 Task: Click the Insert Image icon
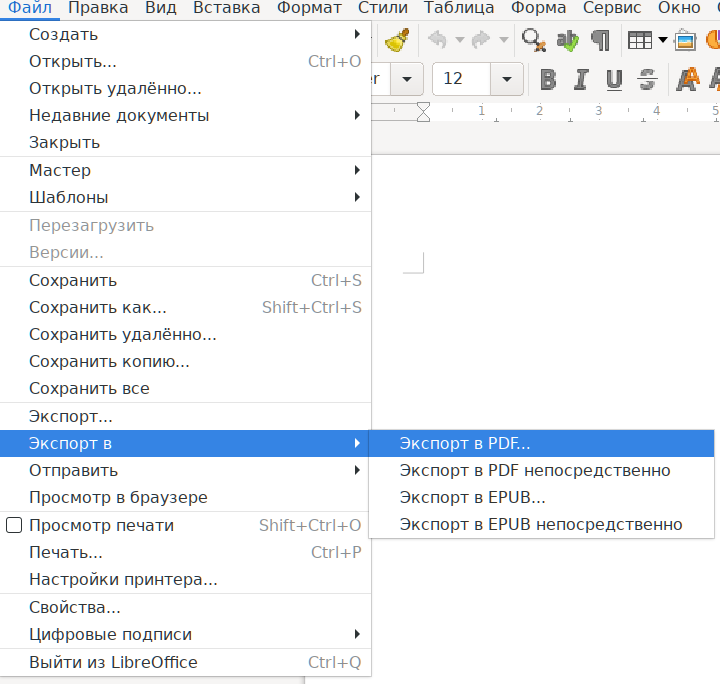tap(685, 40)
